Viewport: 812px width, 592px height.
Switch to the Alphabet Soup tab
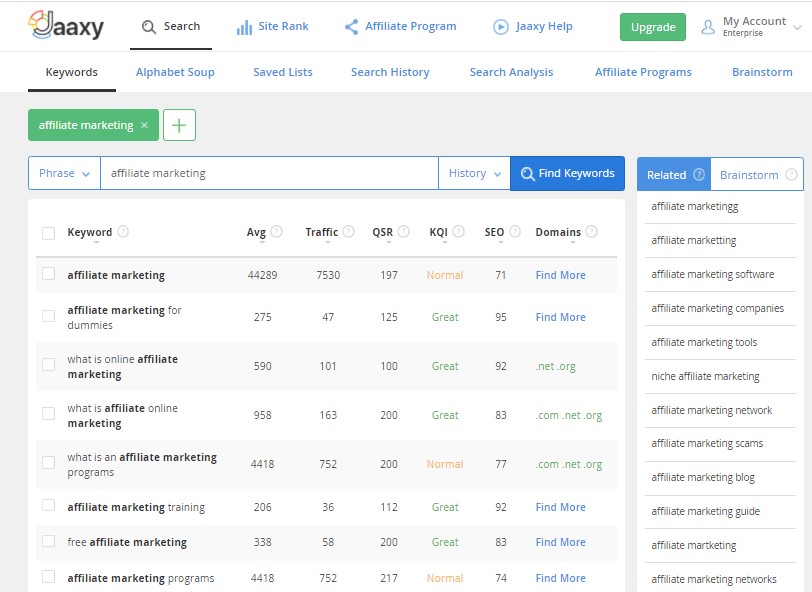[175, 72]
